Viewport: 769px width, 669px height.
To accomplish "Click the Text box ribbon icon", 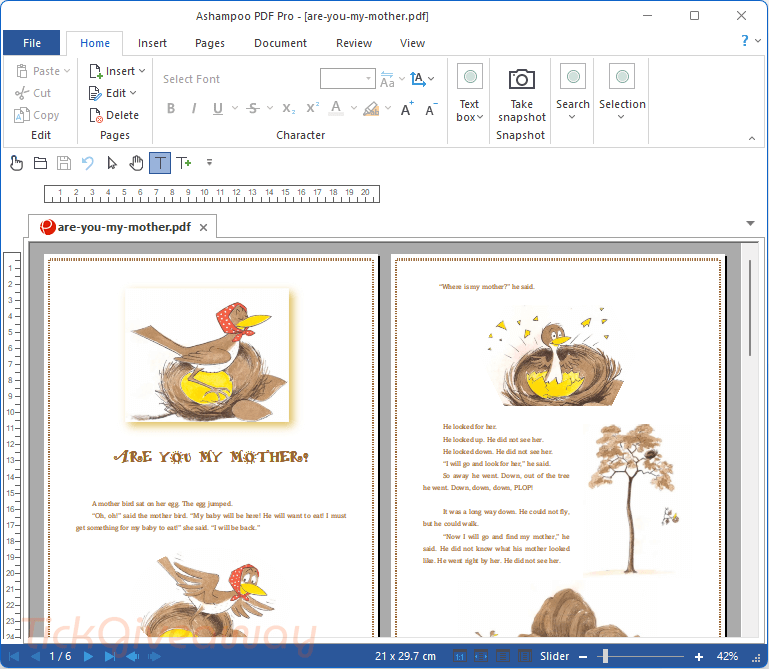I will [x=470, y=77].
